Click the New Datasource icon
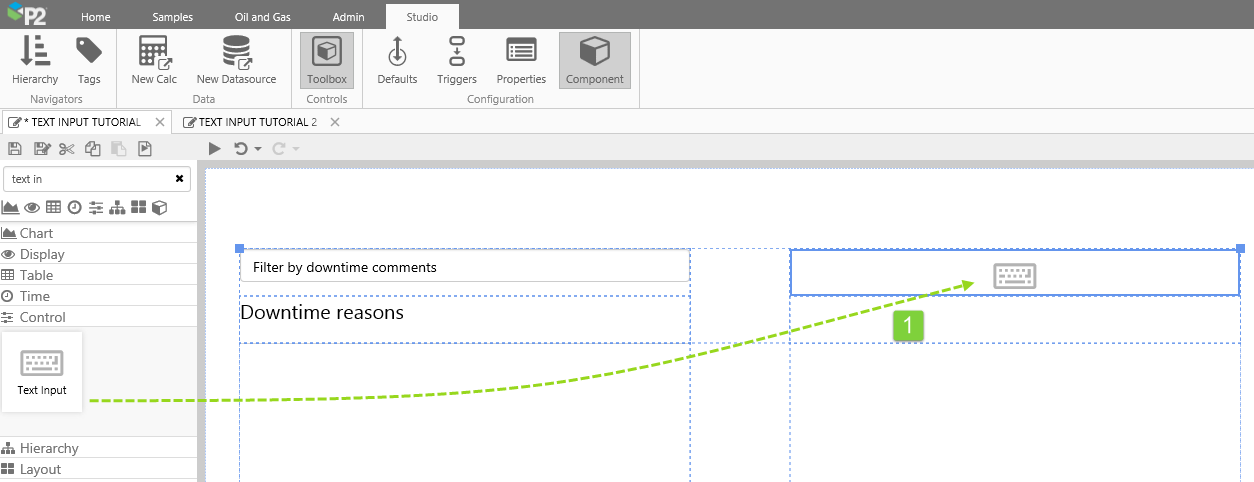The height and width of the screenshot is (482, 1254). click(235, 60)
